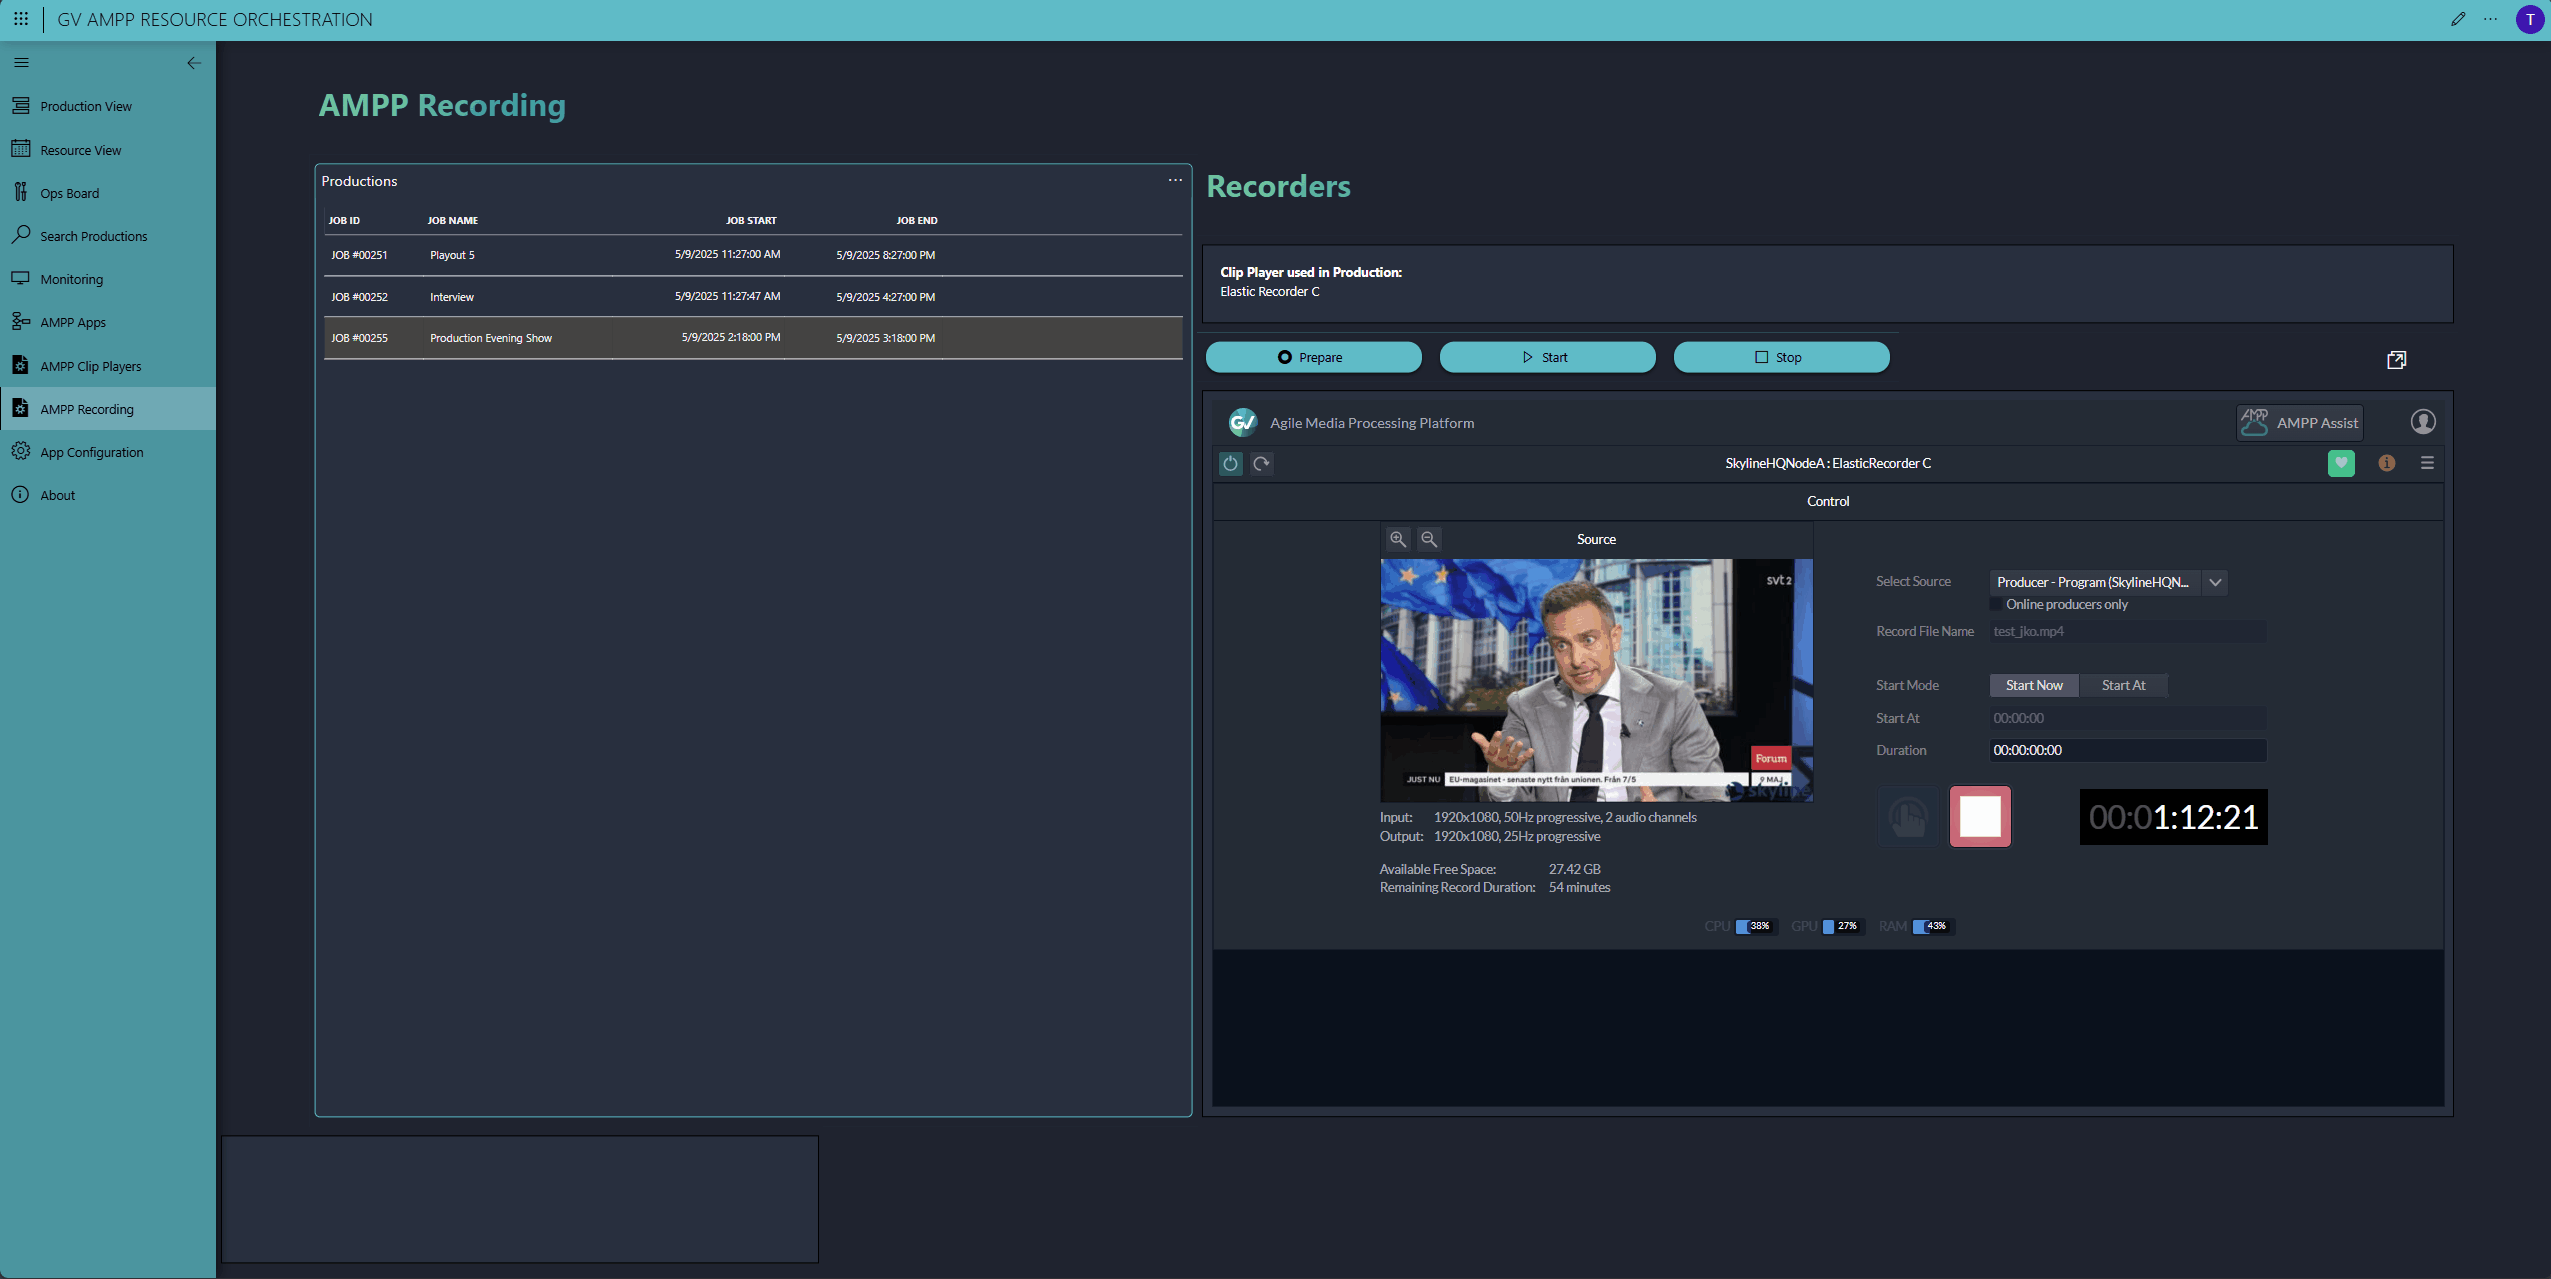Click the Prepare button

coord(1313,357)
